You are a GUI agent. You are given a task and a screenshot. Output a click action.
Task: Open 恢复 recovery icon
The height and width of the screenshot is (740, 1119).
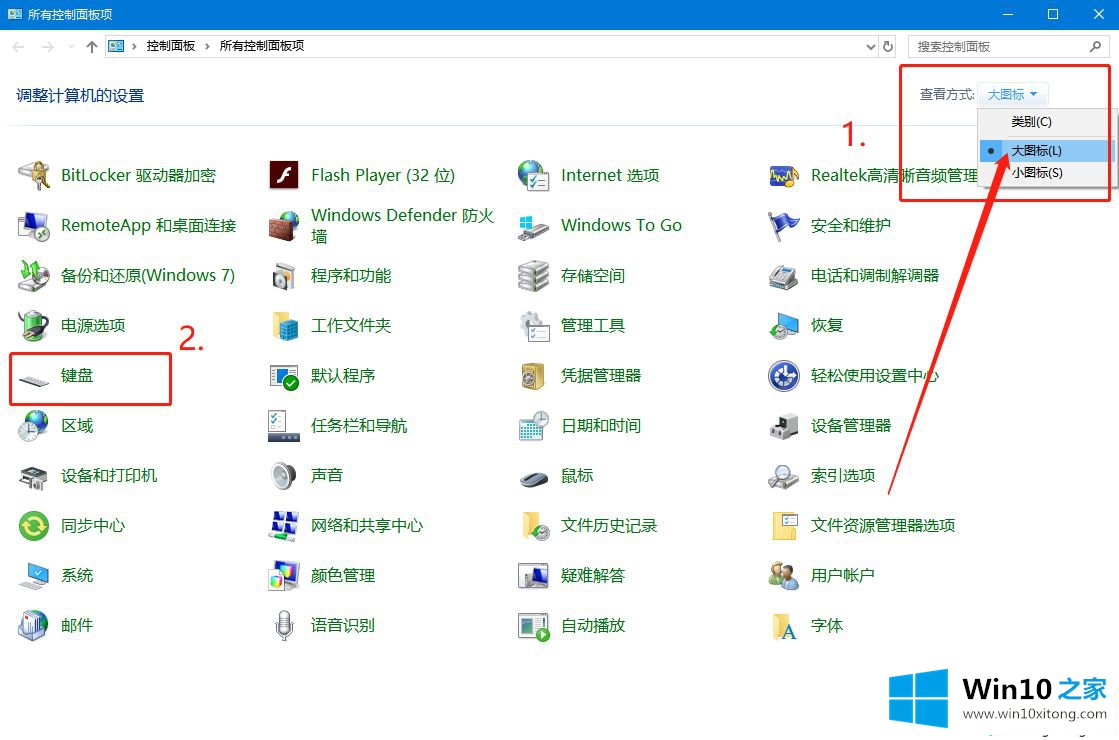pos(784,325)
